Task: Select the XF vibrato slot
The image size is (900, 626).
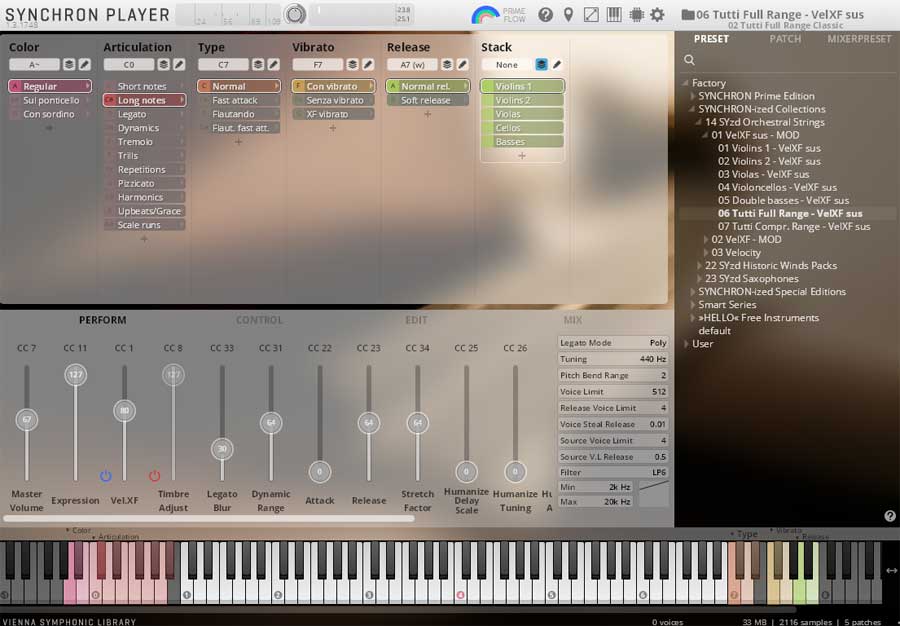Action: (333, 114)
